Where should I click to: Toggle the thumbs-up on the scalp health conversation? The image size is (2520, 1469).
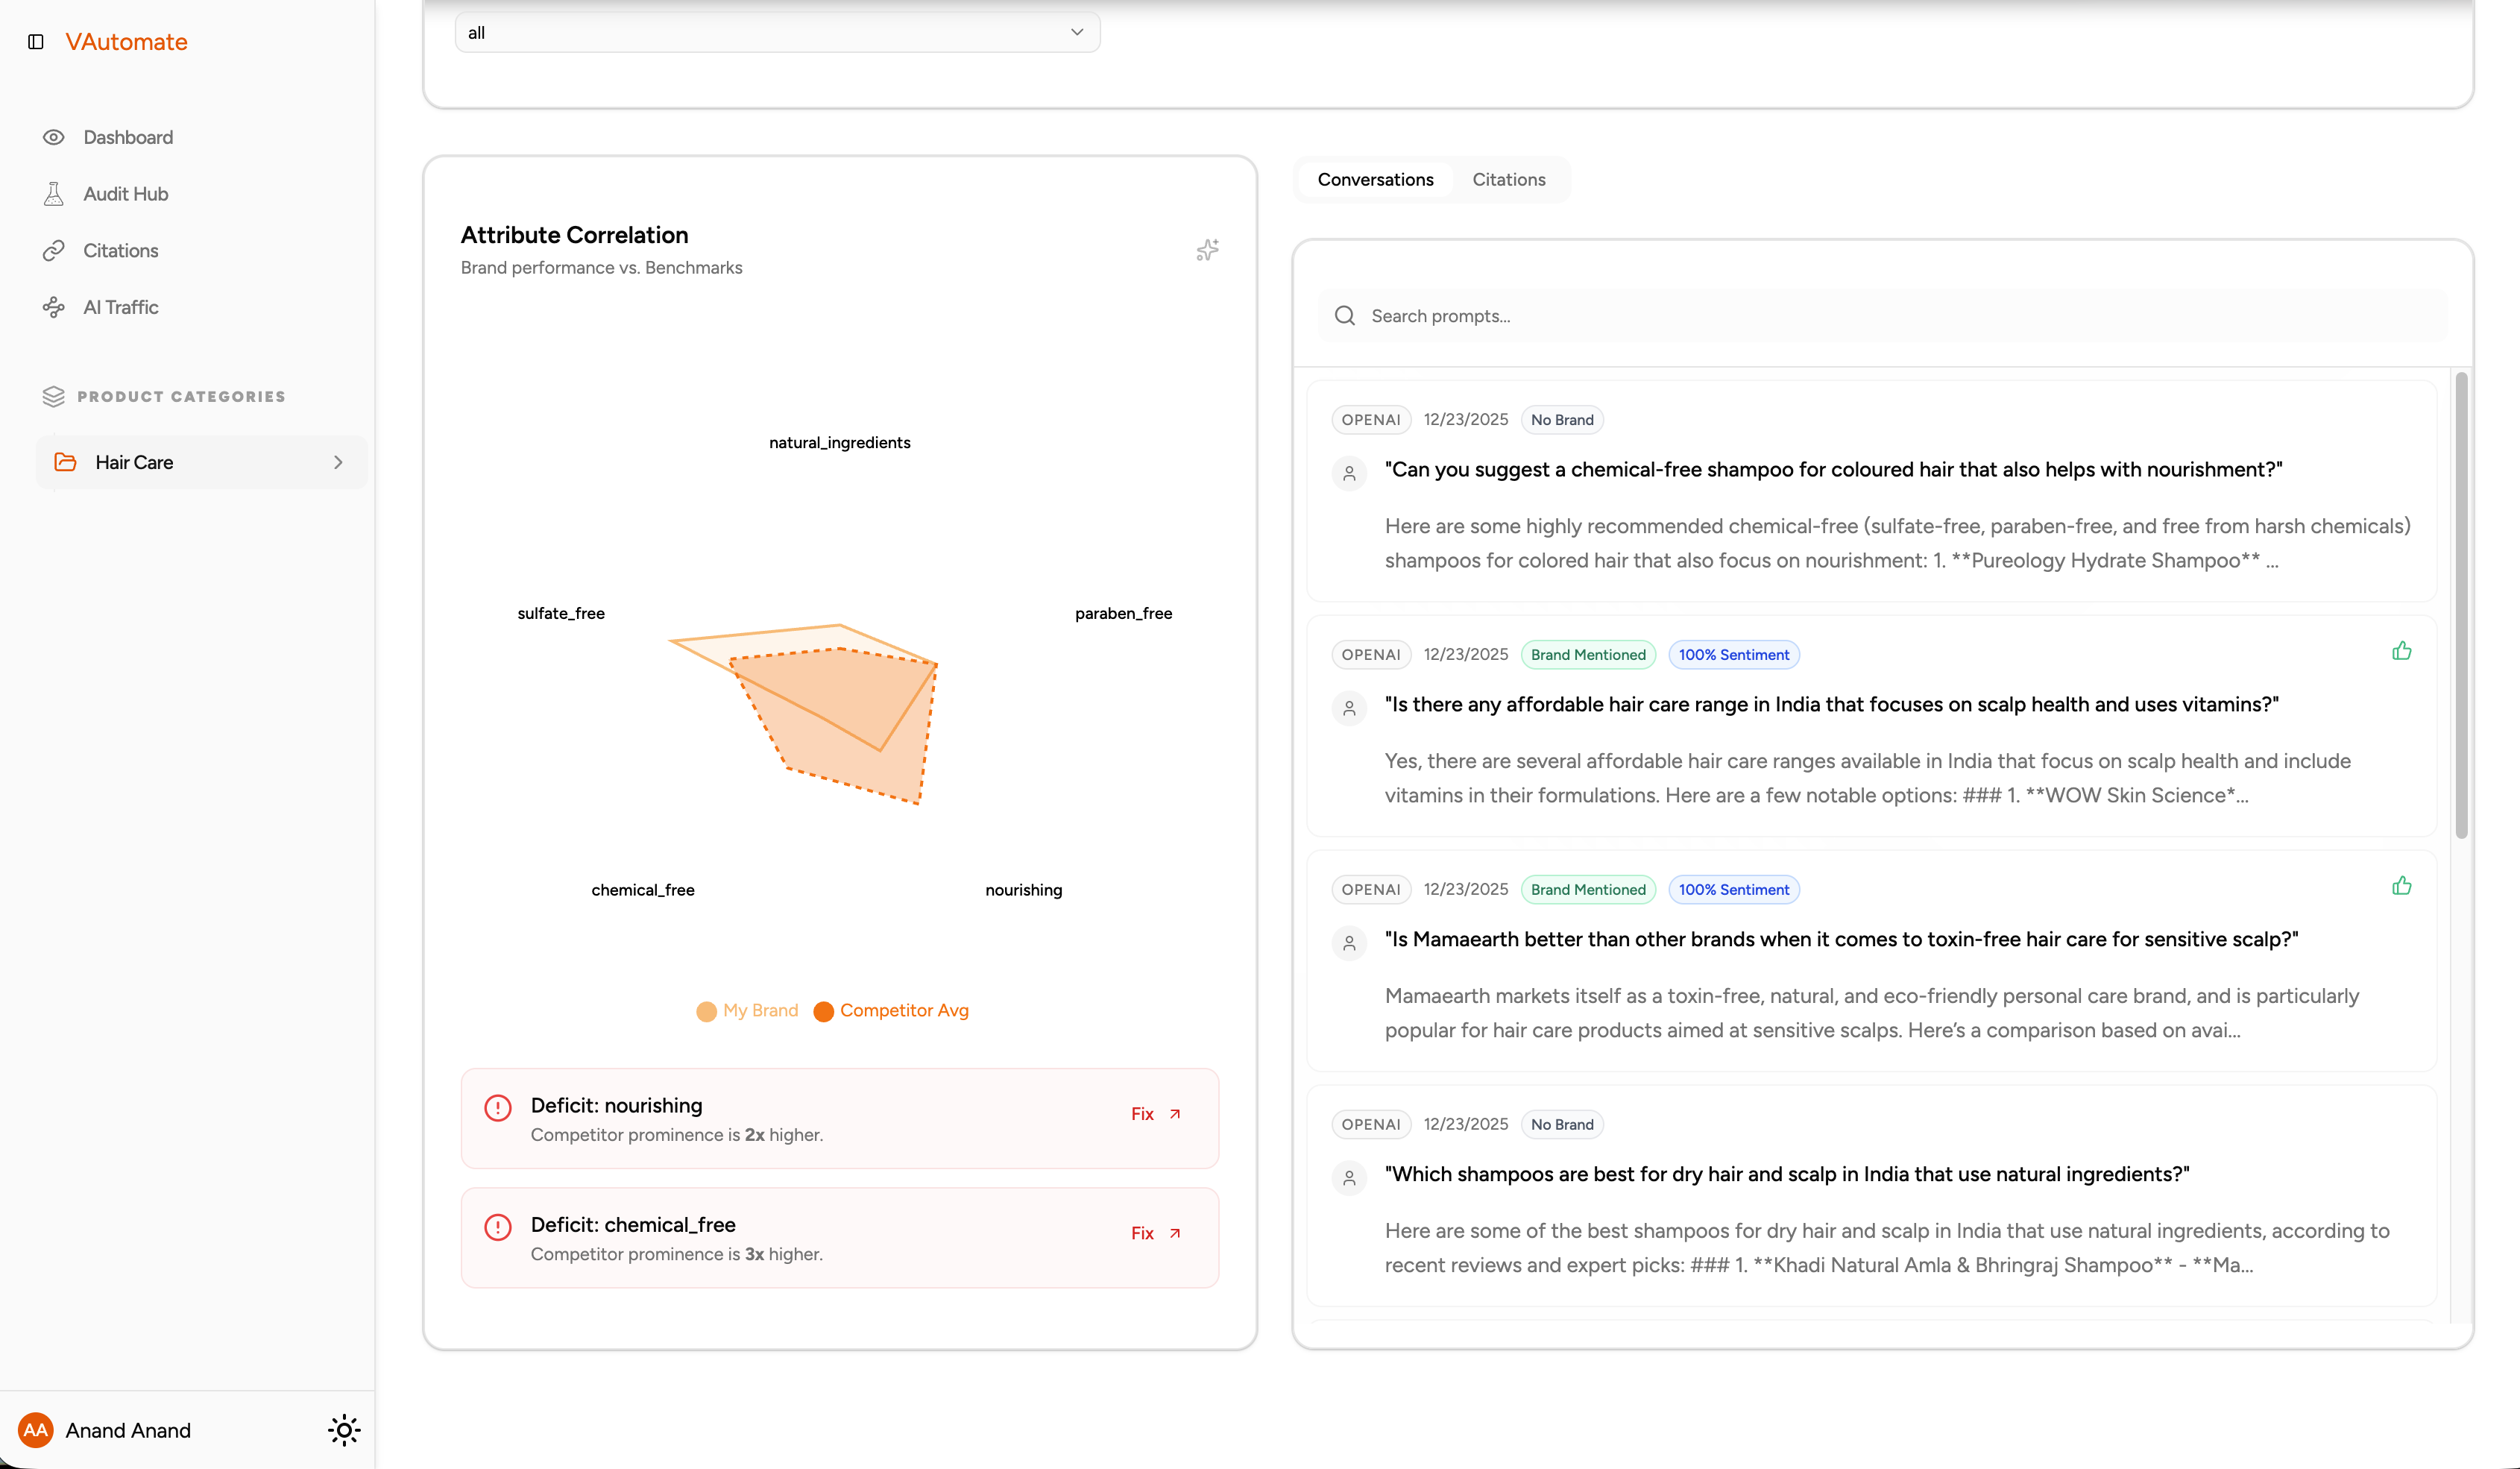[x=2403, y=650]
